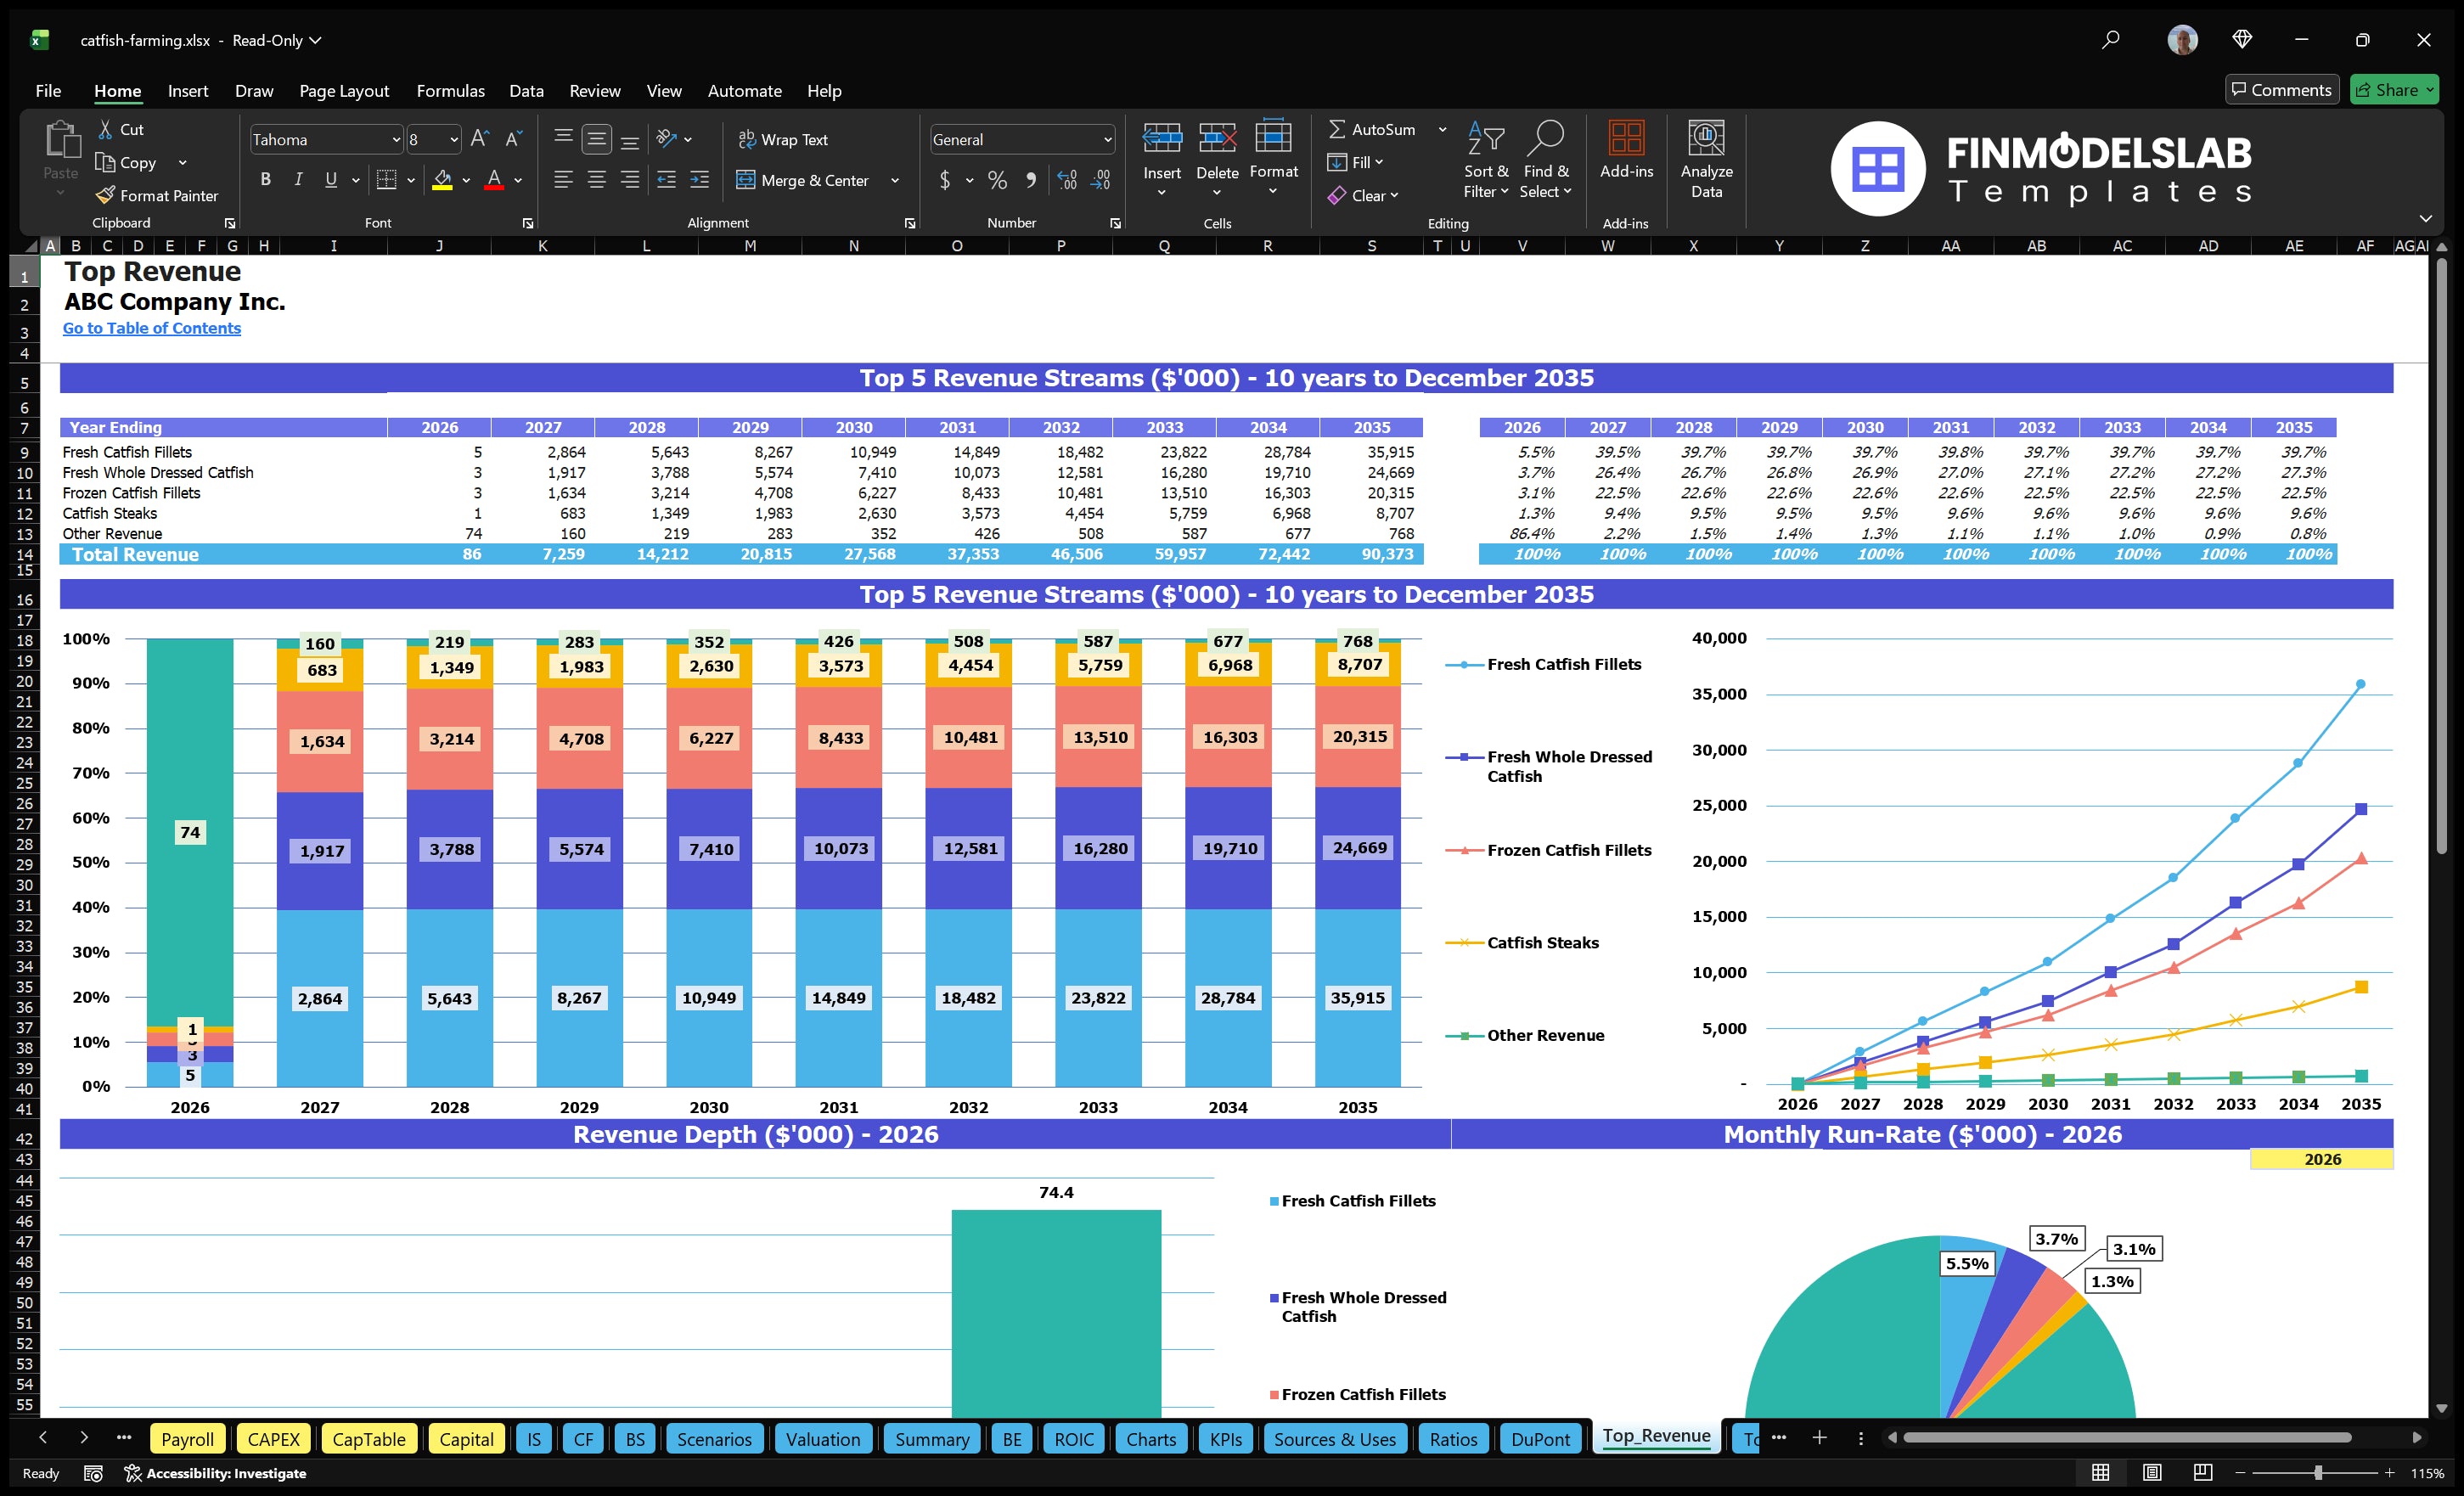Click the Comments button in the title bar
This screenshot has height=1496, width=2464.
(x=2282, y=89)
